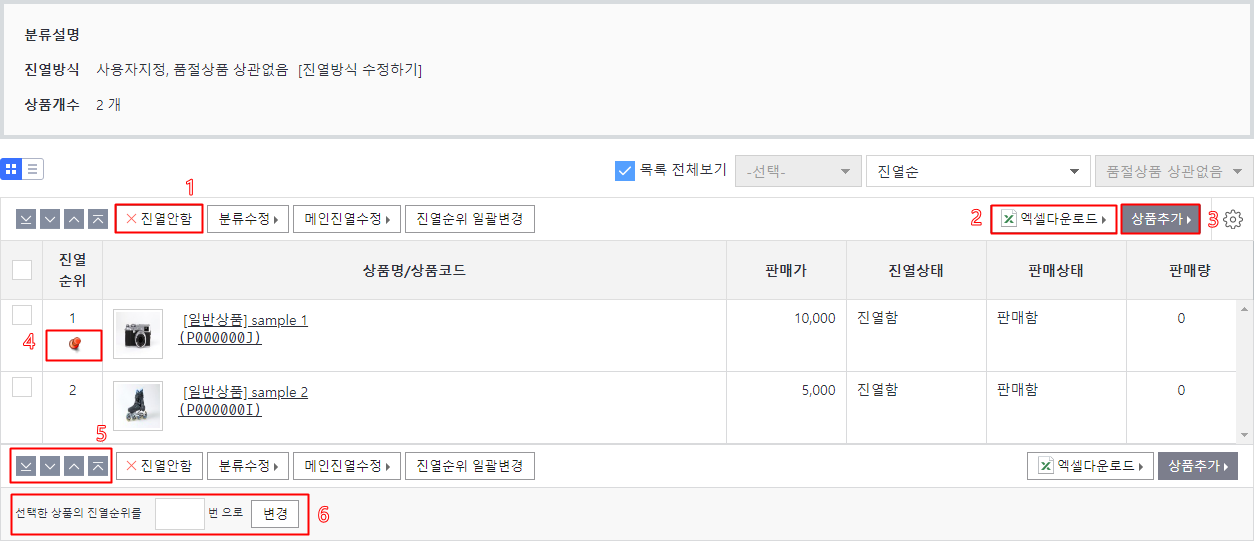Open the gear settings icon
This screenshot has height=543, width=1254.
1232,220
